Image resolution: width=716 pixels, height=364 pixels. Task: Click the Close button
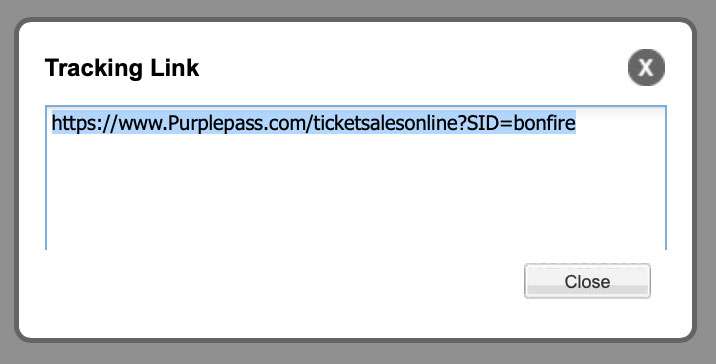pyautogui.click(x=587, y=281)
